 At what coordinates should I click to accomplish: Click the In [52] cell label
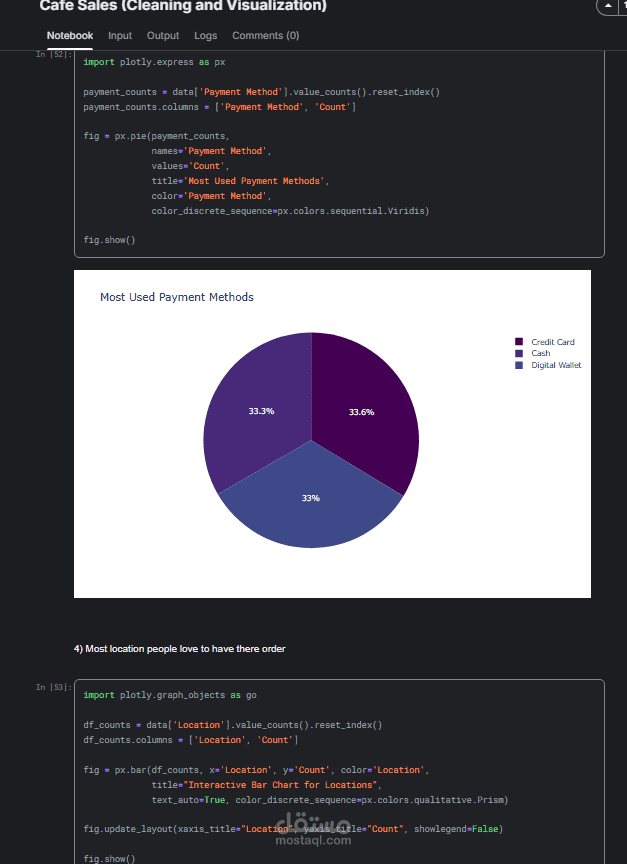[54, 54]
